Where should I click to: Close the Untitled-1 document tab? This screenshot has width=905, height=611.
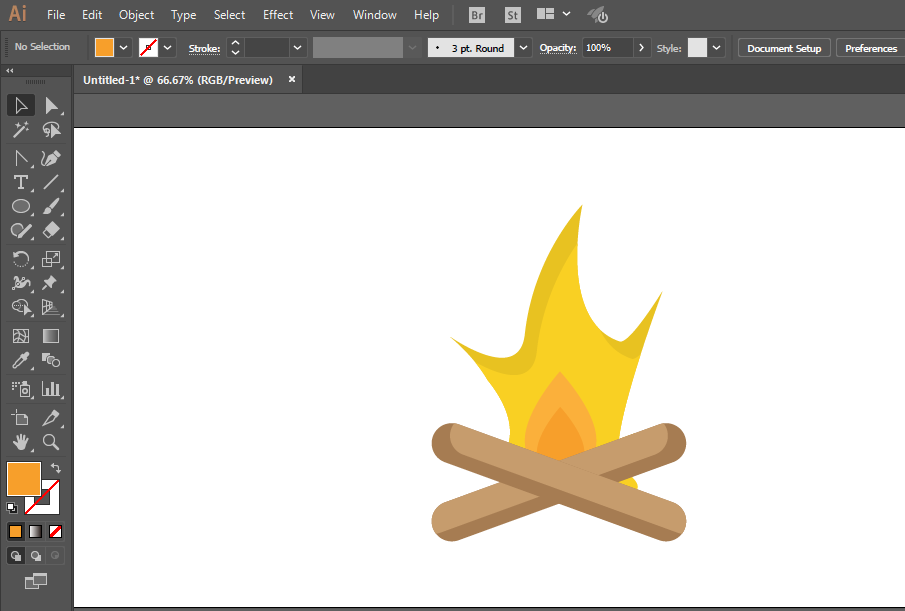pyautogui.click(x=292, y=79)
